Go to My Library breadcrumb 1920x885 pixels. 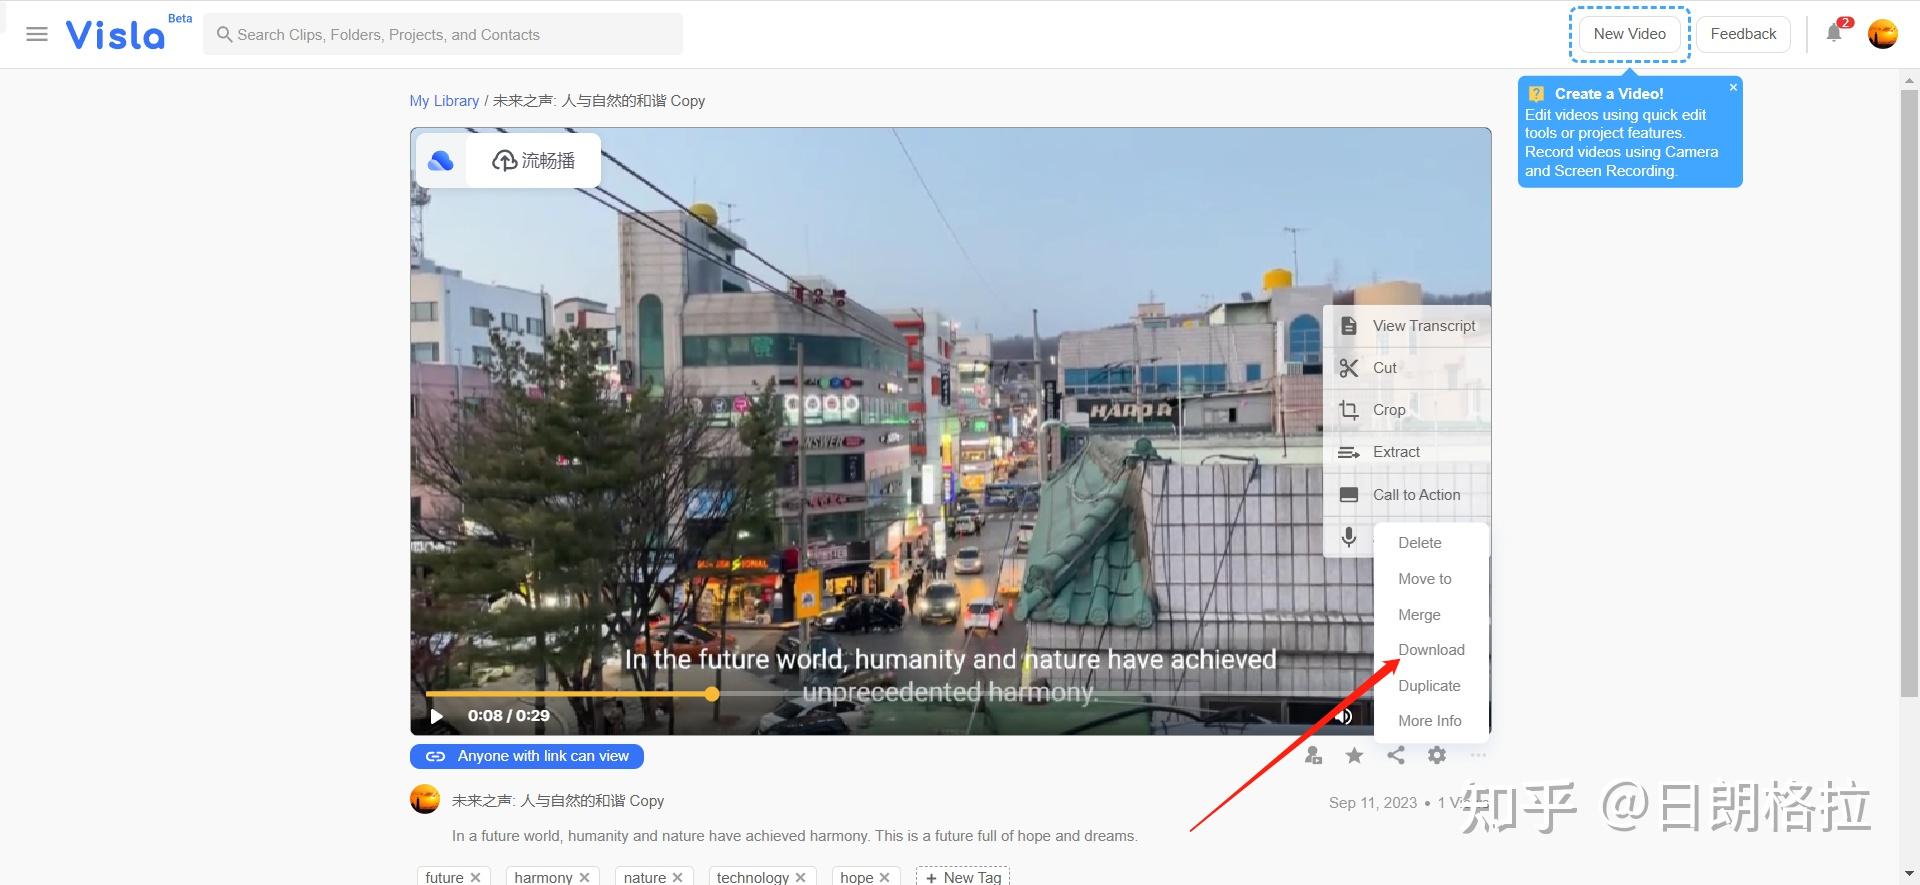tap(444, 101)
